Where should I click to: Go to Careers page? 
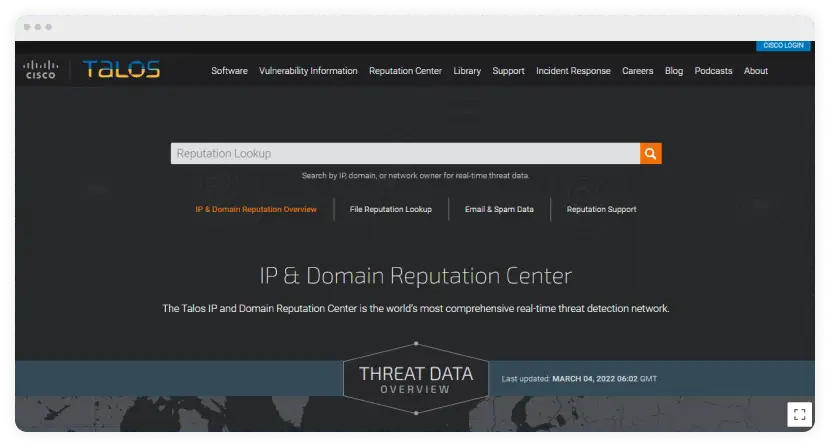pos(637,70)
